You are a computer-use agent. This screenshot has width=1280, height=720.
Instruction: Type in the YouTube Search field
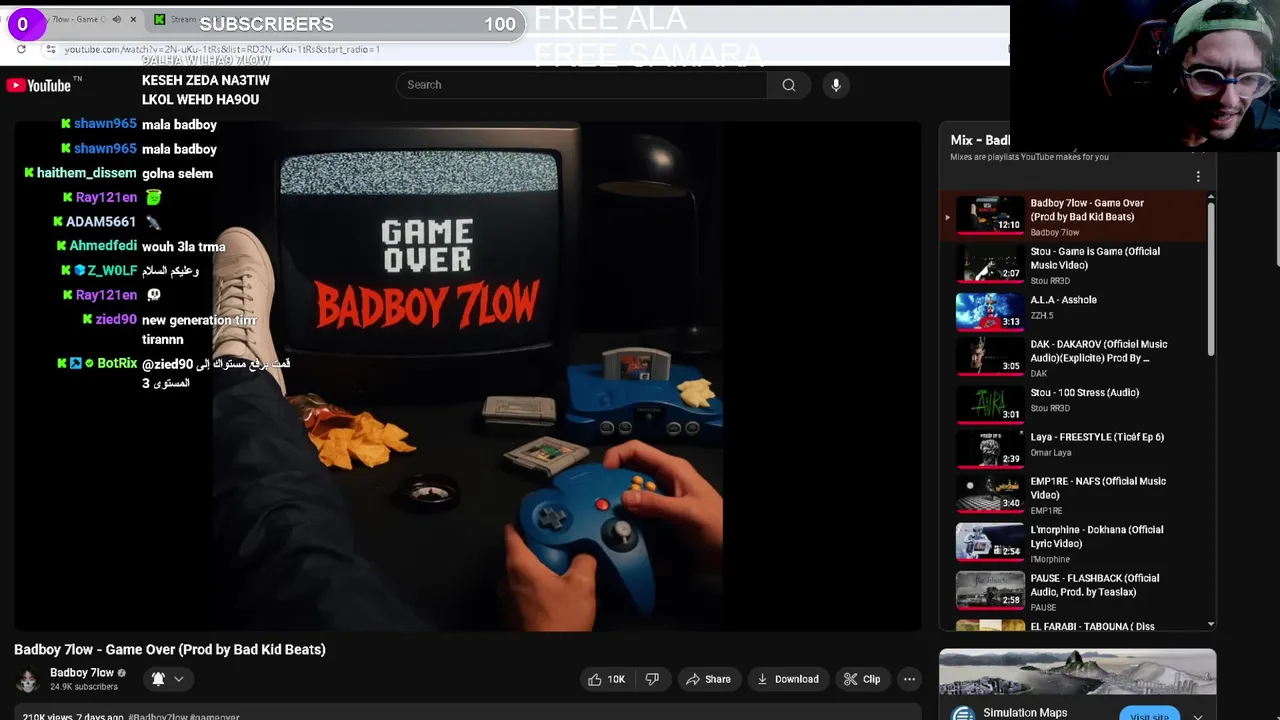click(582, 85)
